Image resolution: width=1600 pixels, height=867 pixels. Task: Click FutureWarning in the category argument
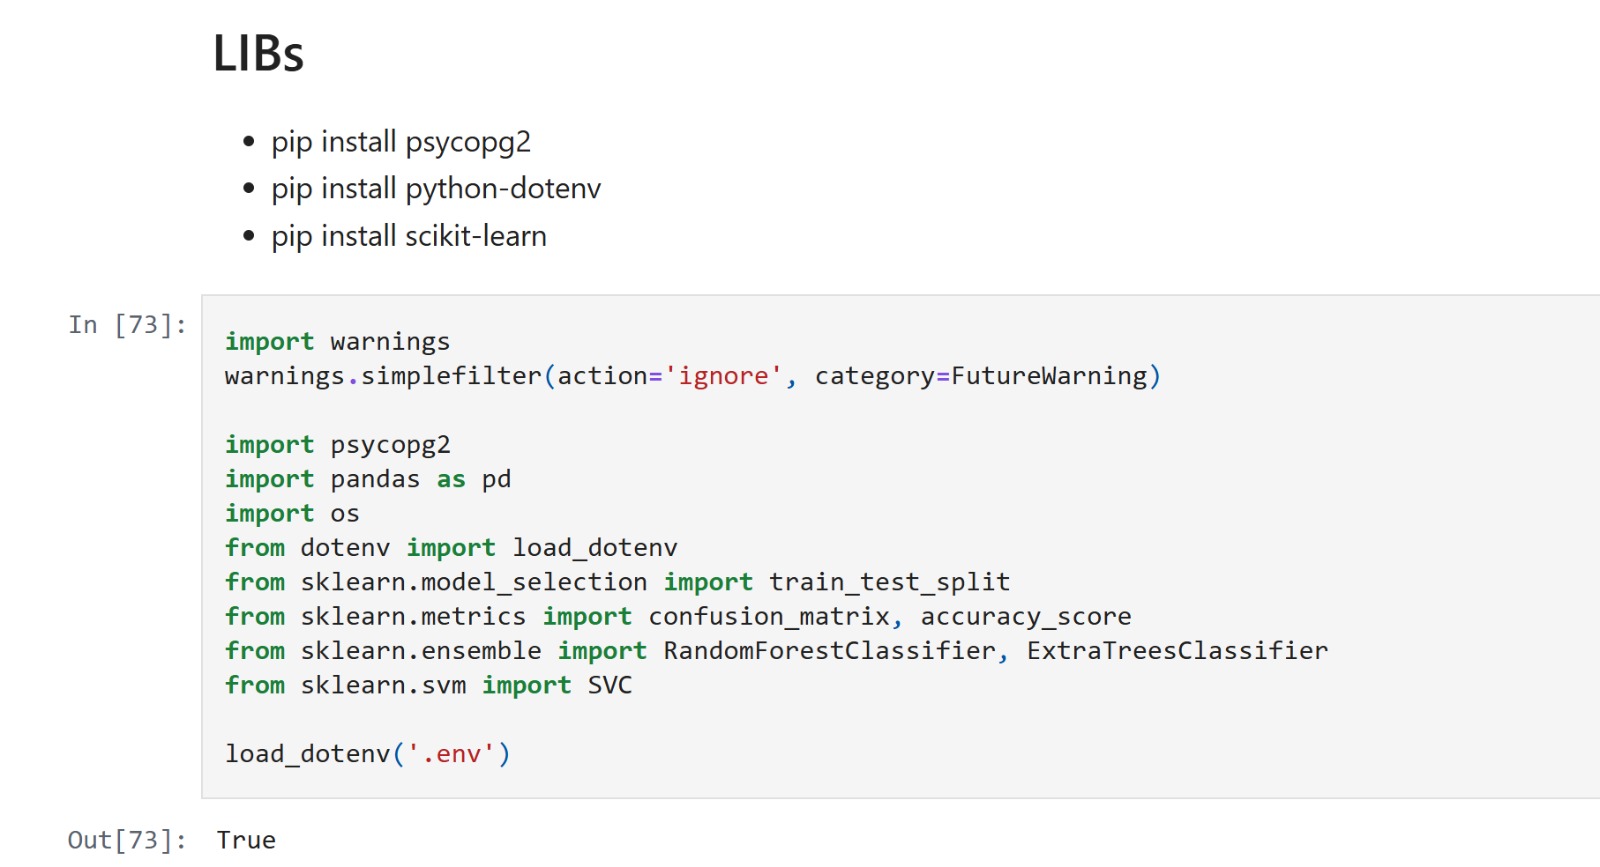[x=1049, y=376]
